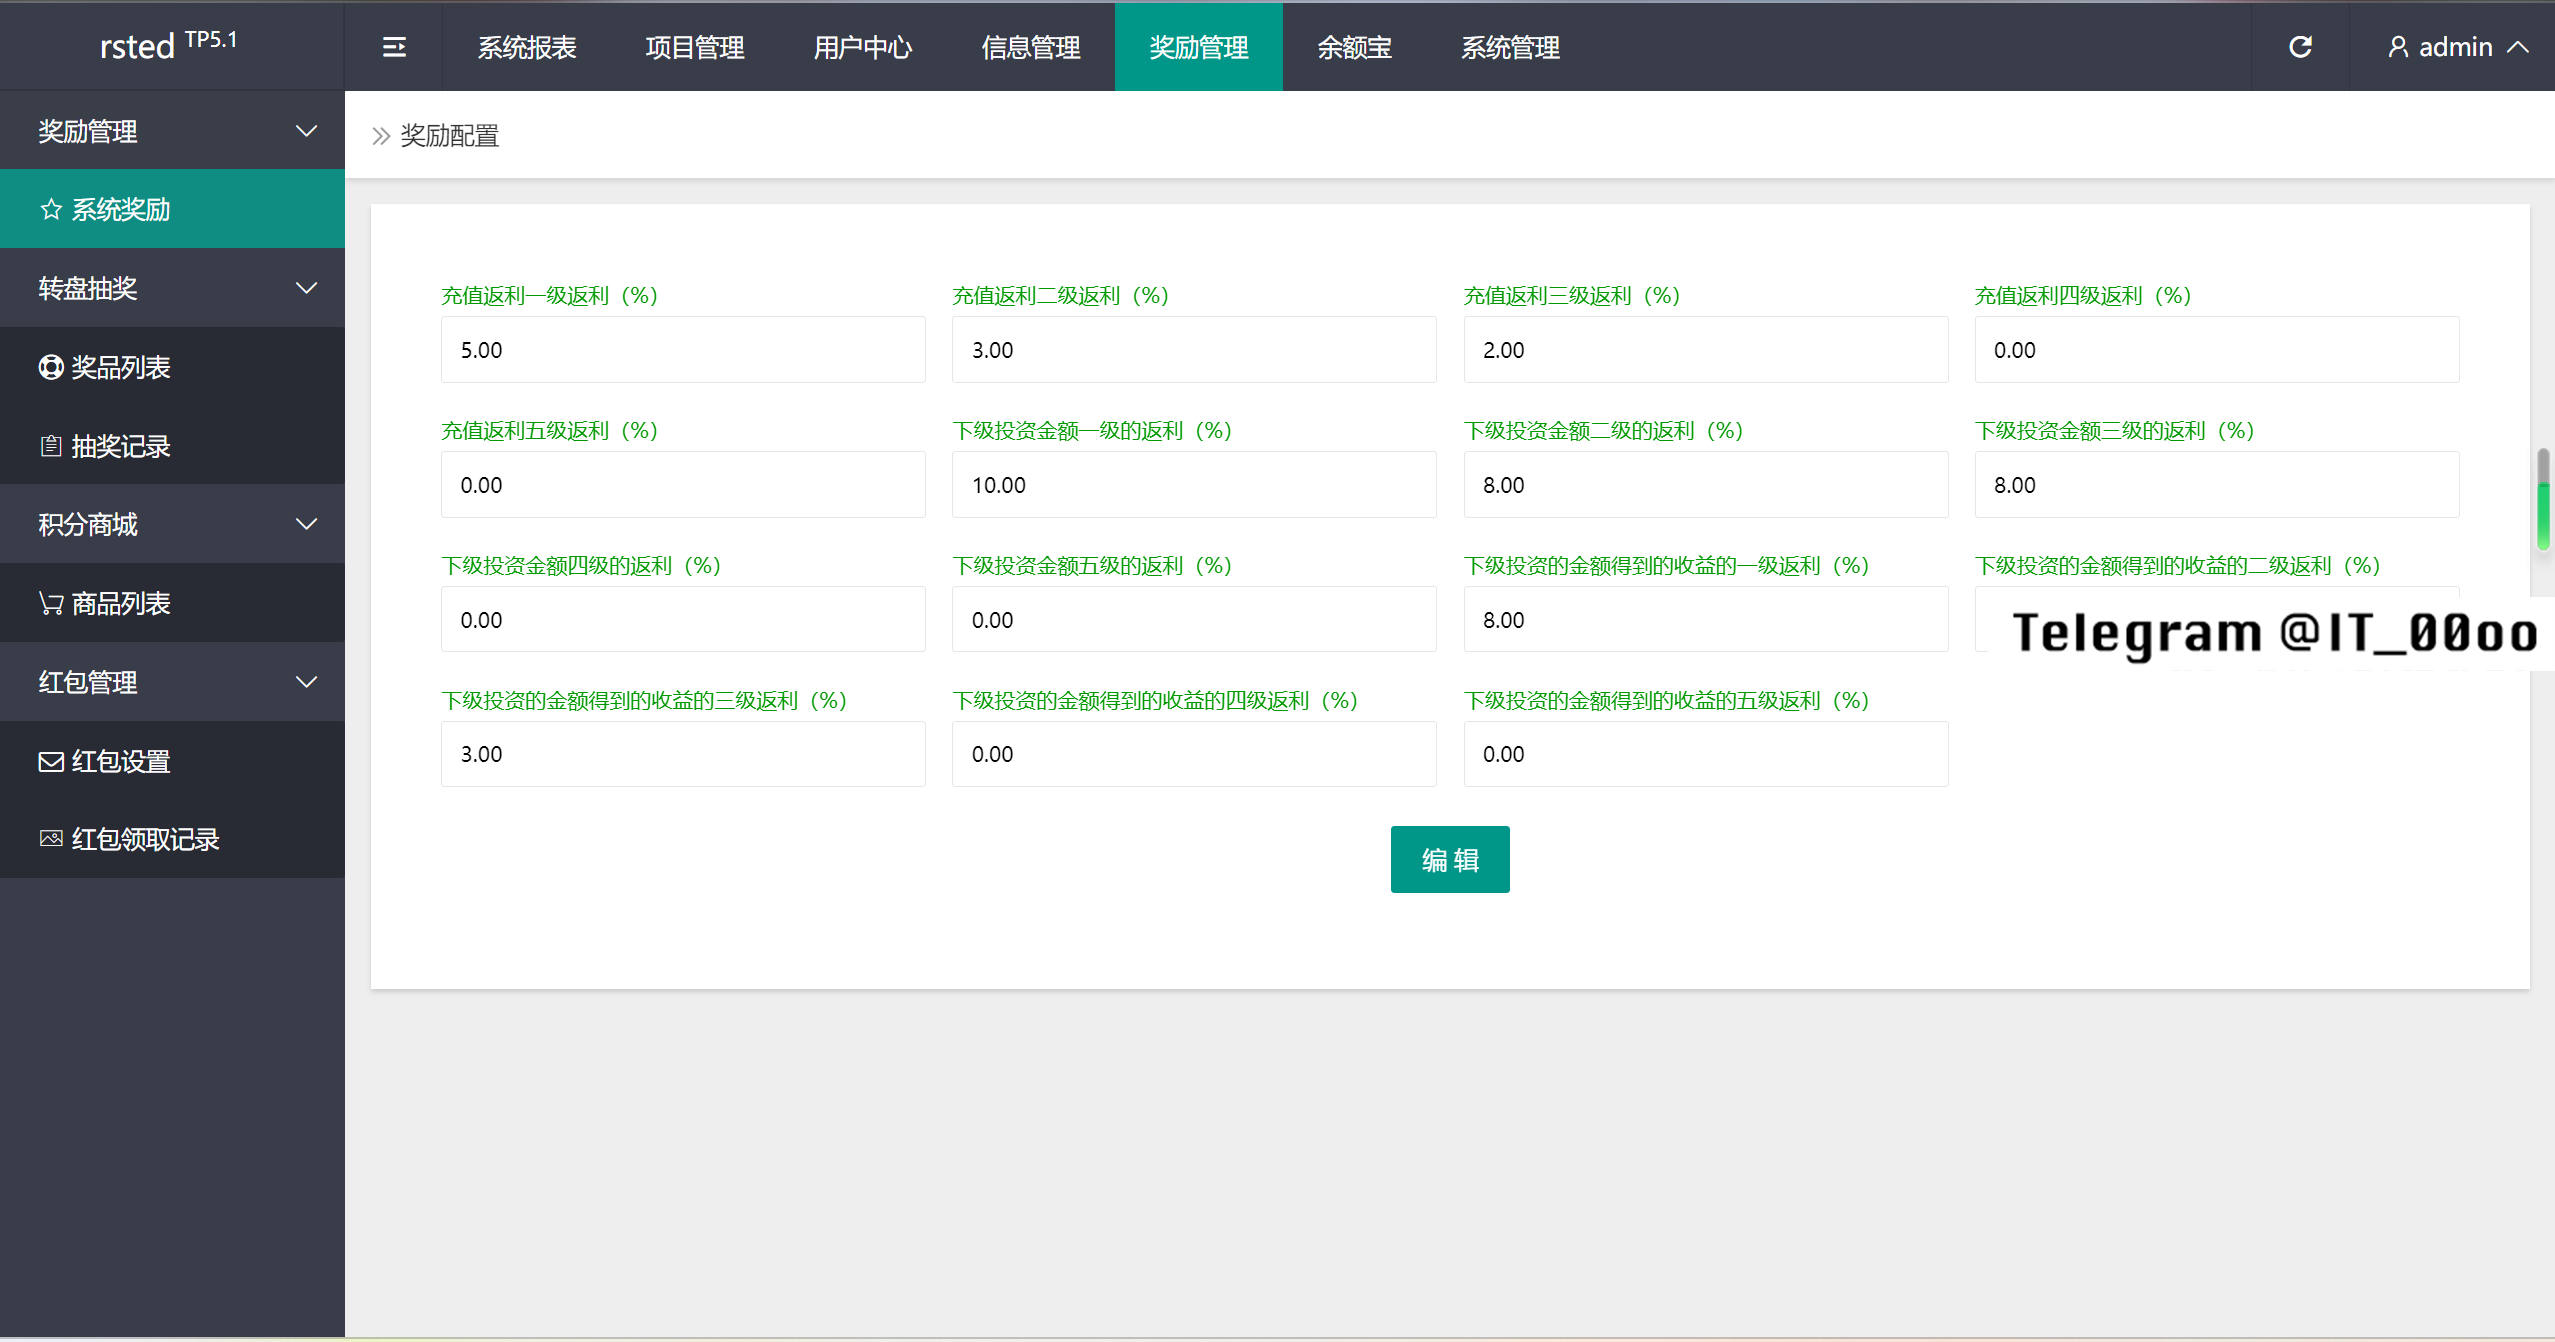Click the page vertical scrollbar thumb
Viewport: 2555px width, 1342px height.
click(x=2543, y=500)
